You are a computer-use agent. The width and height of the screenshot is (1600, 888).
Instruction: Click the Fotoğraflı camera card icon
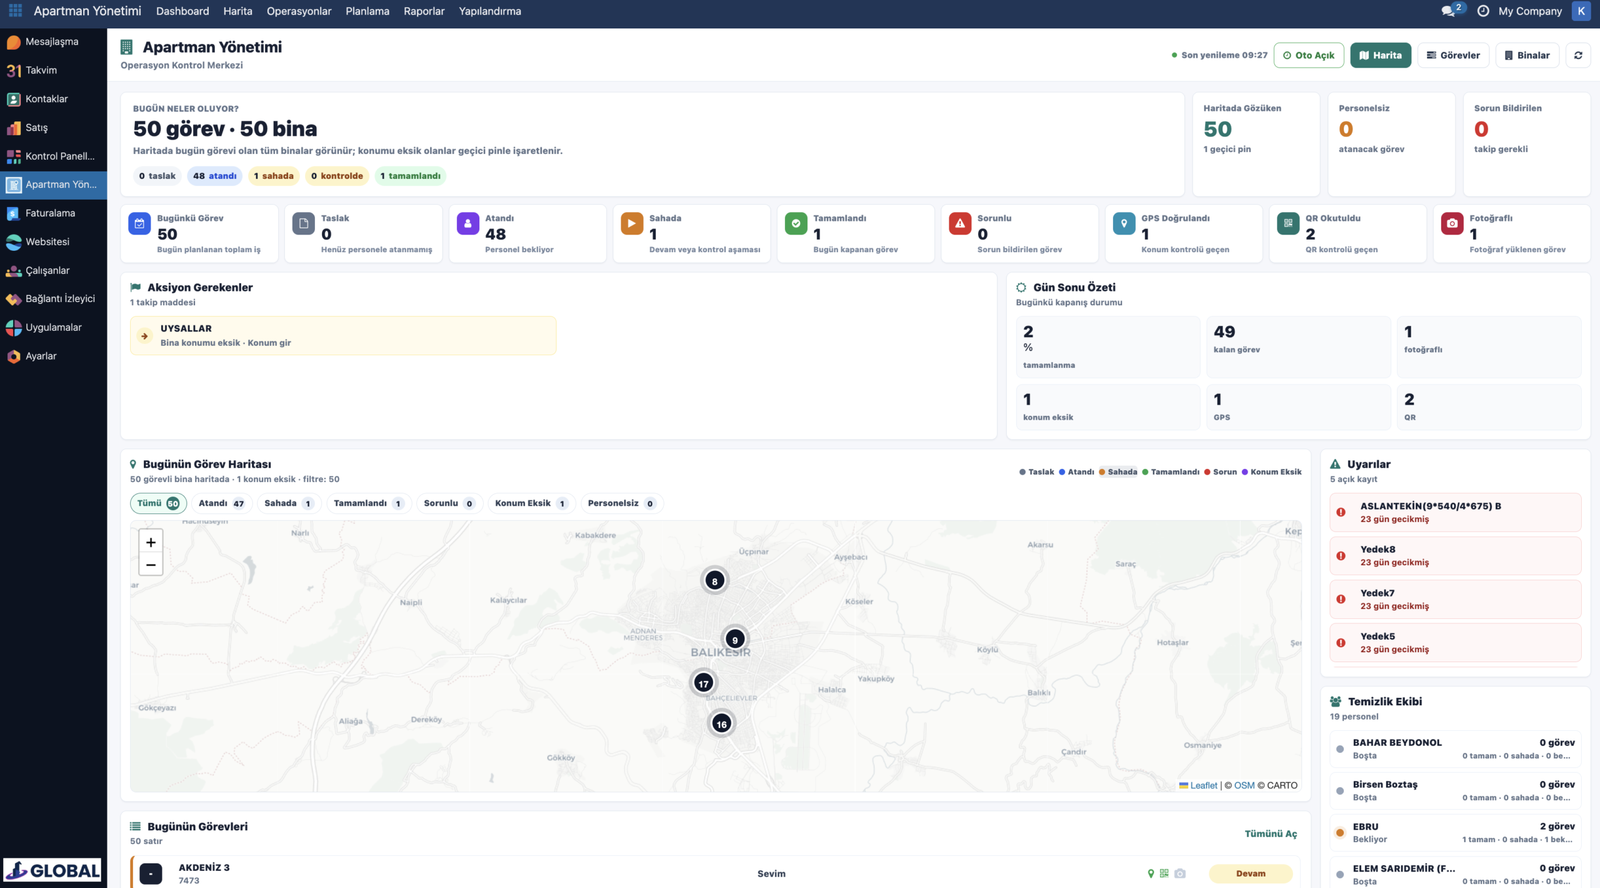coord(1452,224)
